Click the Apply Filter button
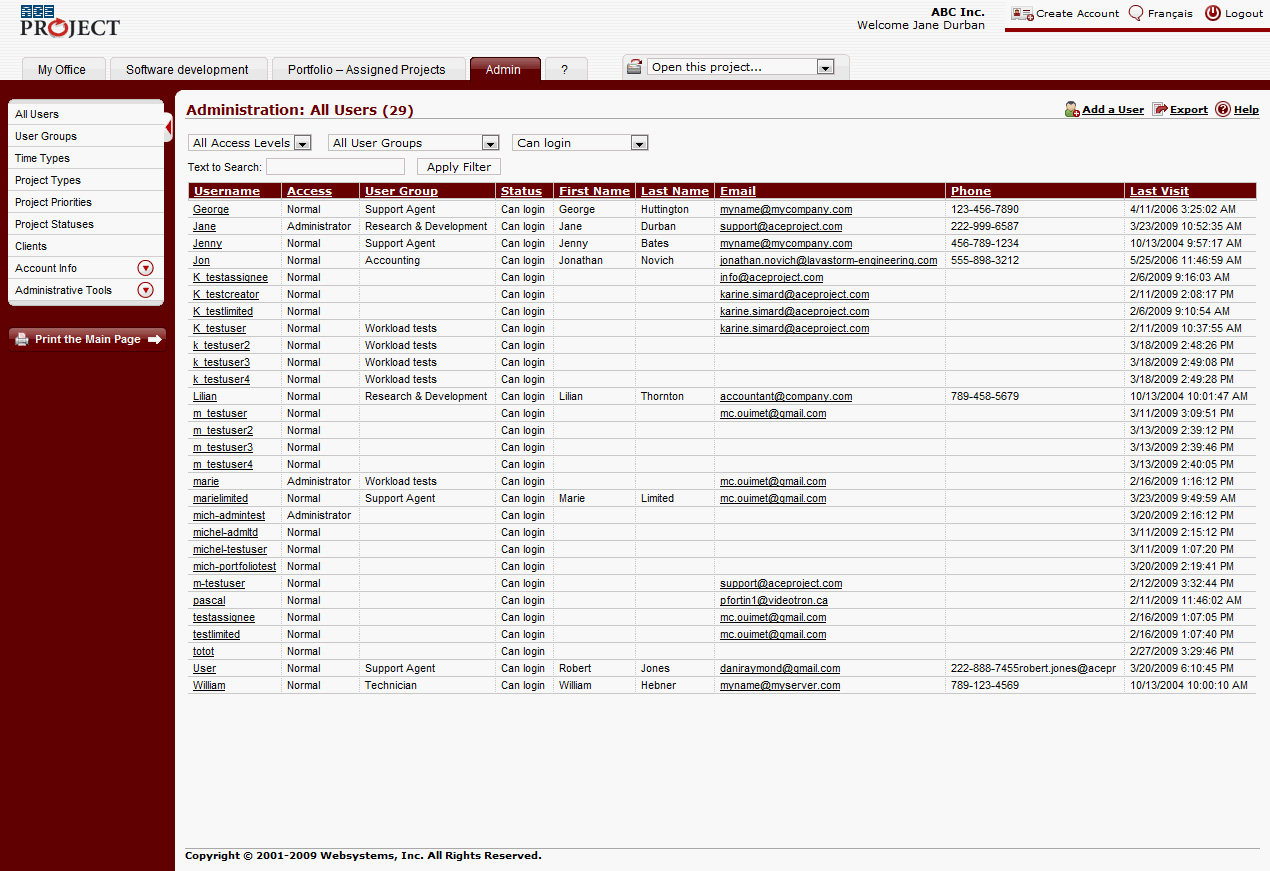 click(459, 167)
